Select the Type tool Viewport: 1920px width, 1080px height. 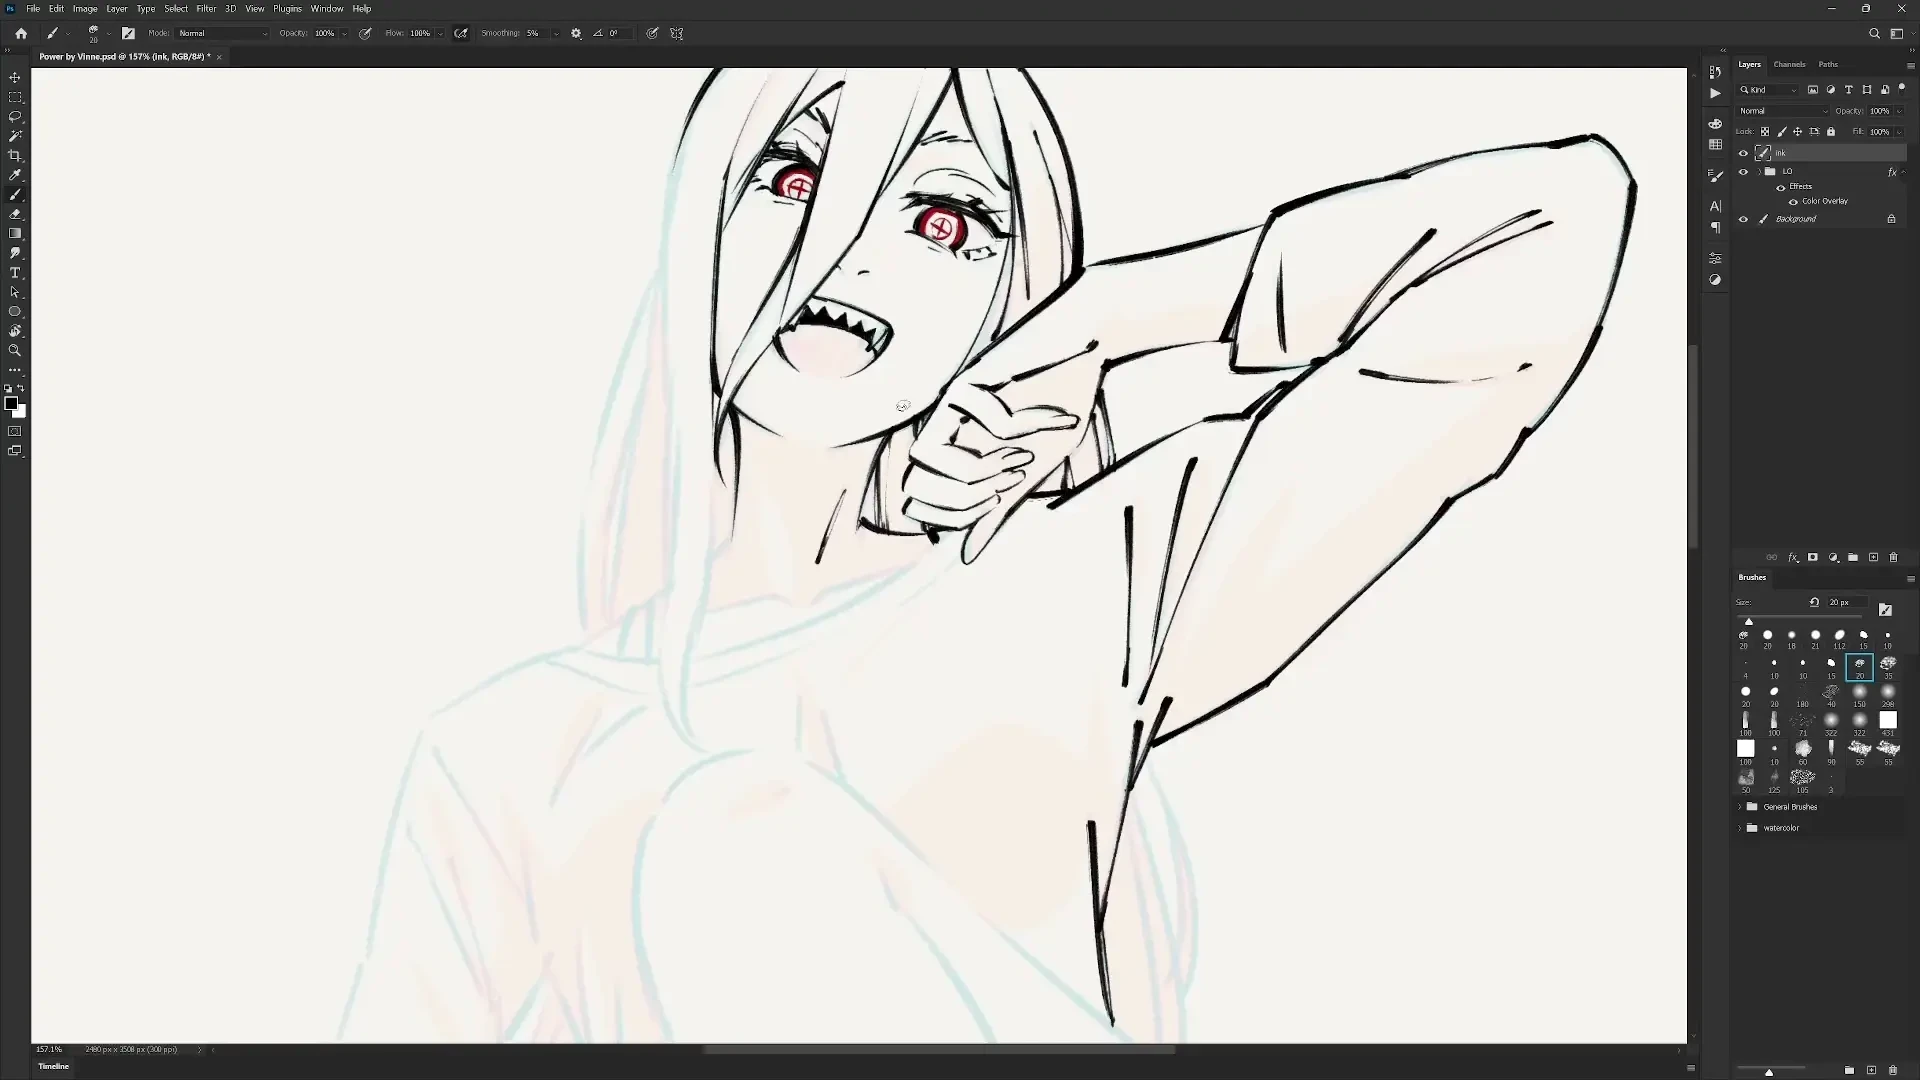(x=15, y=273)
